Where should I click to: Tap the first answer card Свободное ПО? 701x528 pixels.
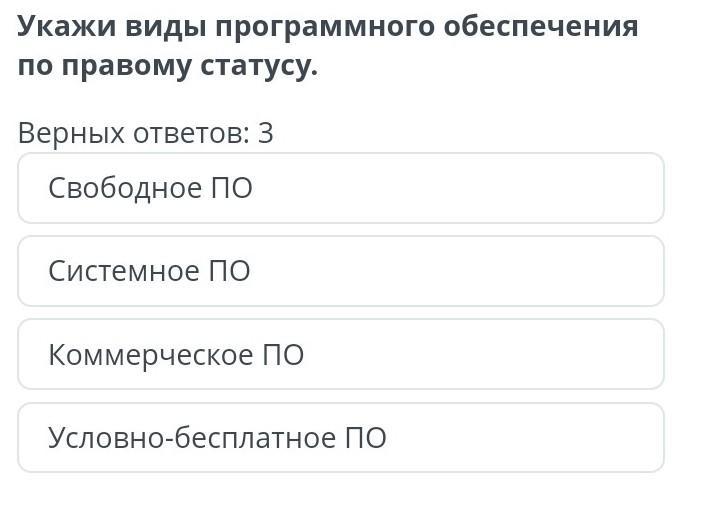(341, 188)
